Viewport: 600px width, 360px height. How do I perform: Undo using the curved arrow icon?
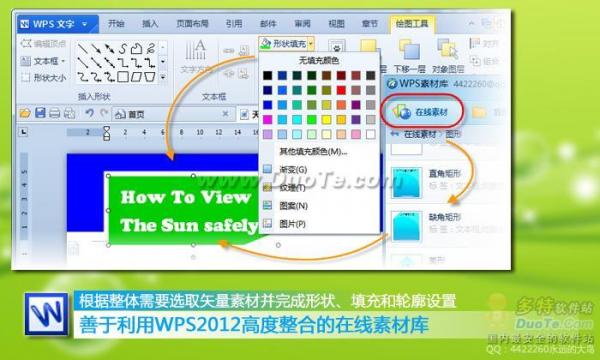click(89, 113)
